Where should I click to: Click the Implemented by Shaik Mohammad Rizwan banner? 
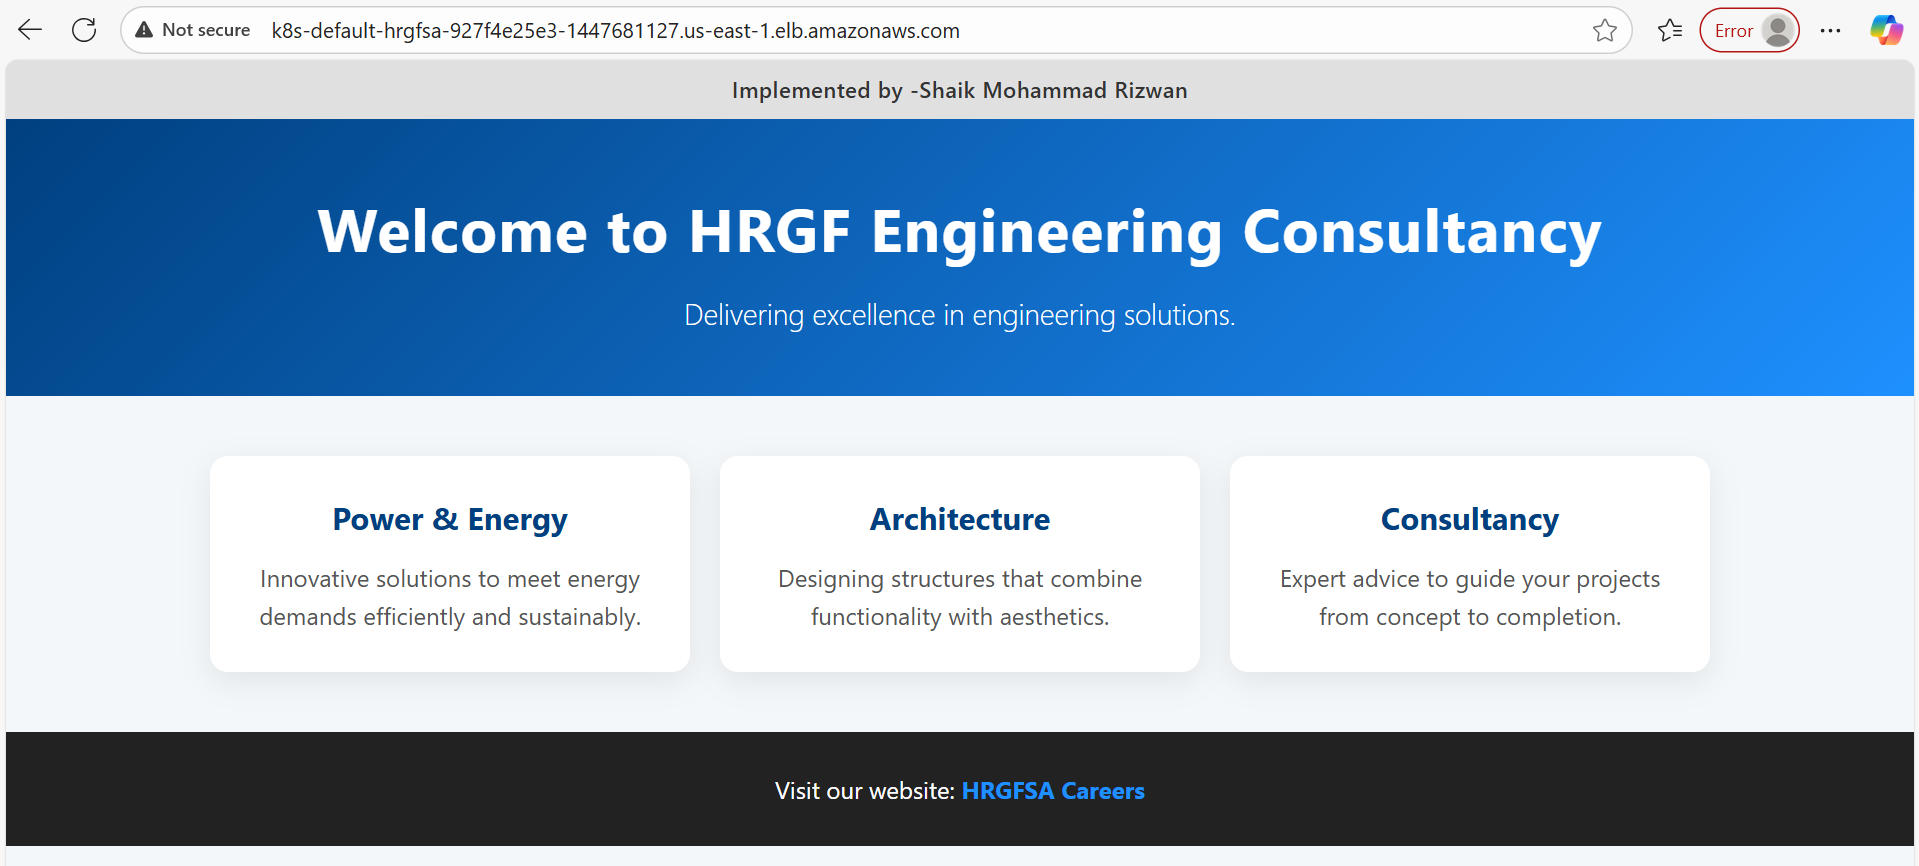coord(959,90)
